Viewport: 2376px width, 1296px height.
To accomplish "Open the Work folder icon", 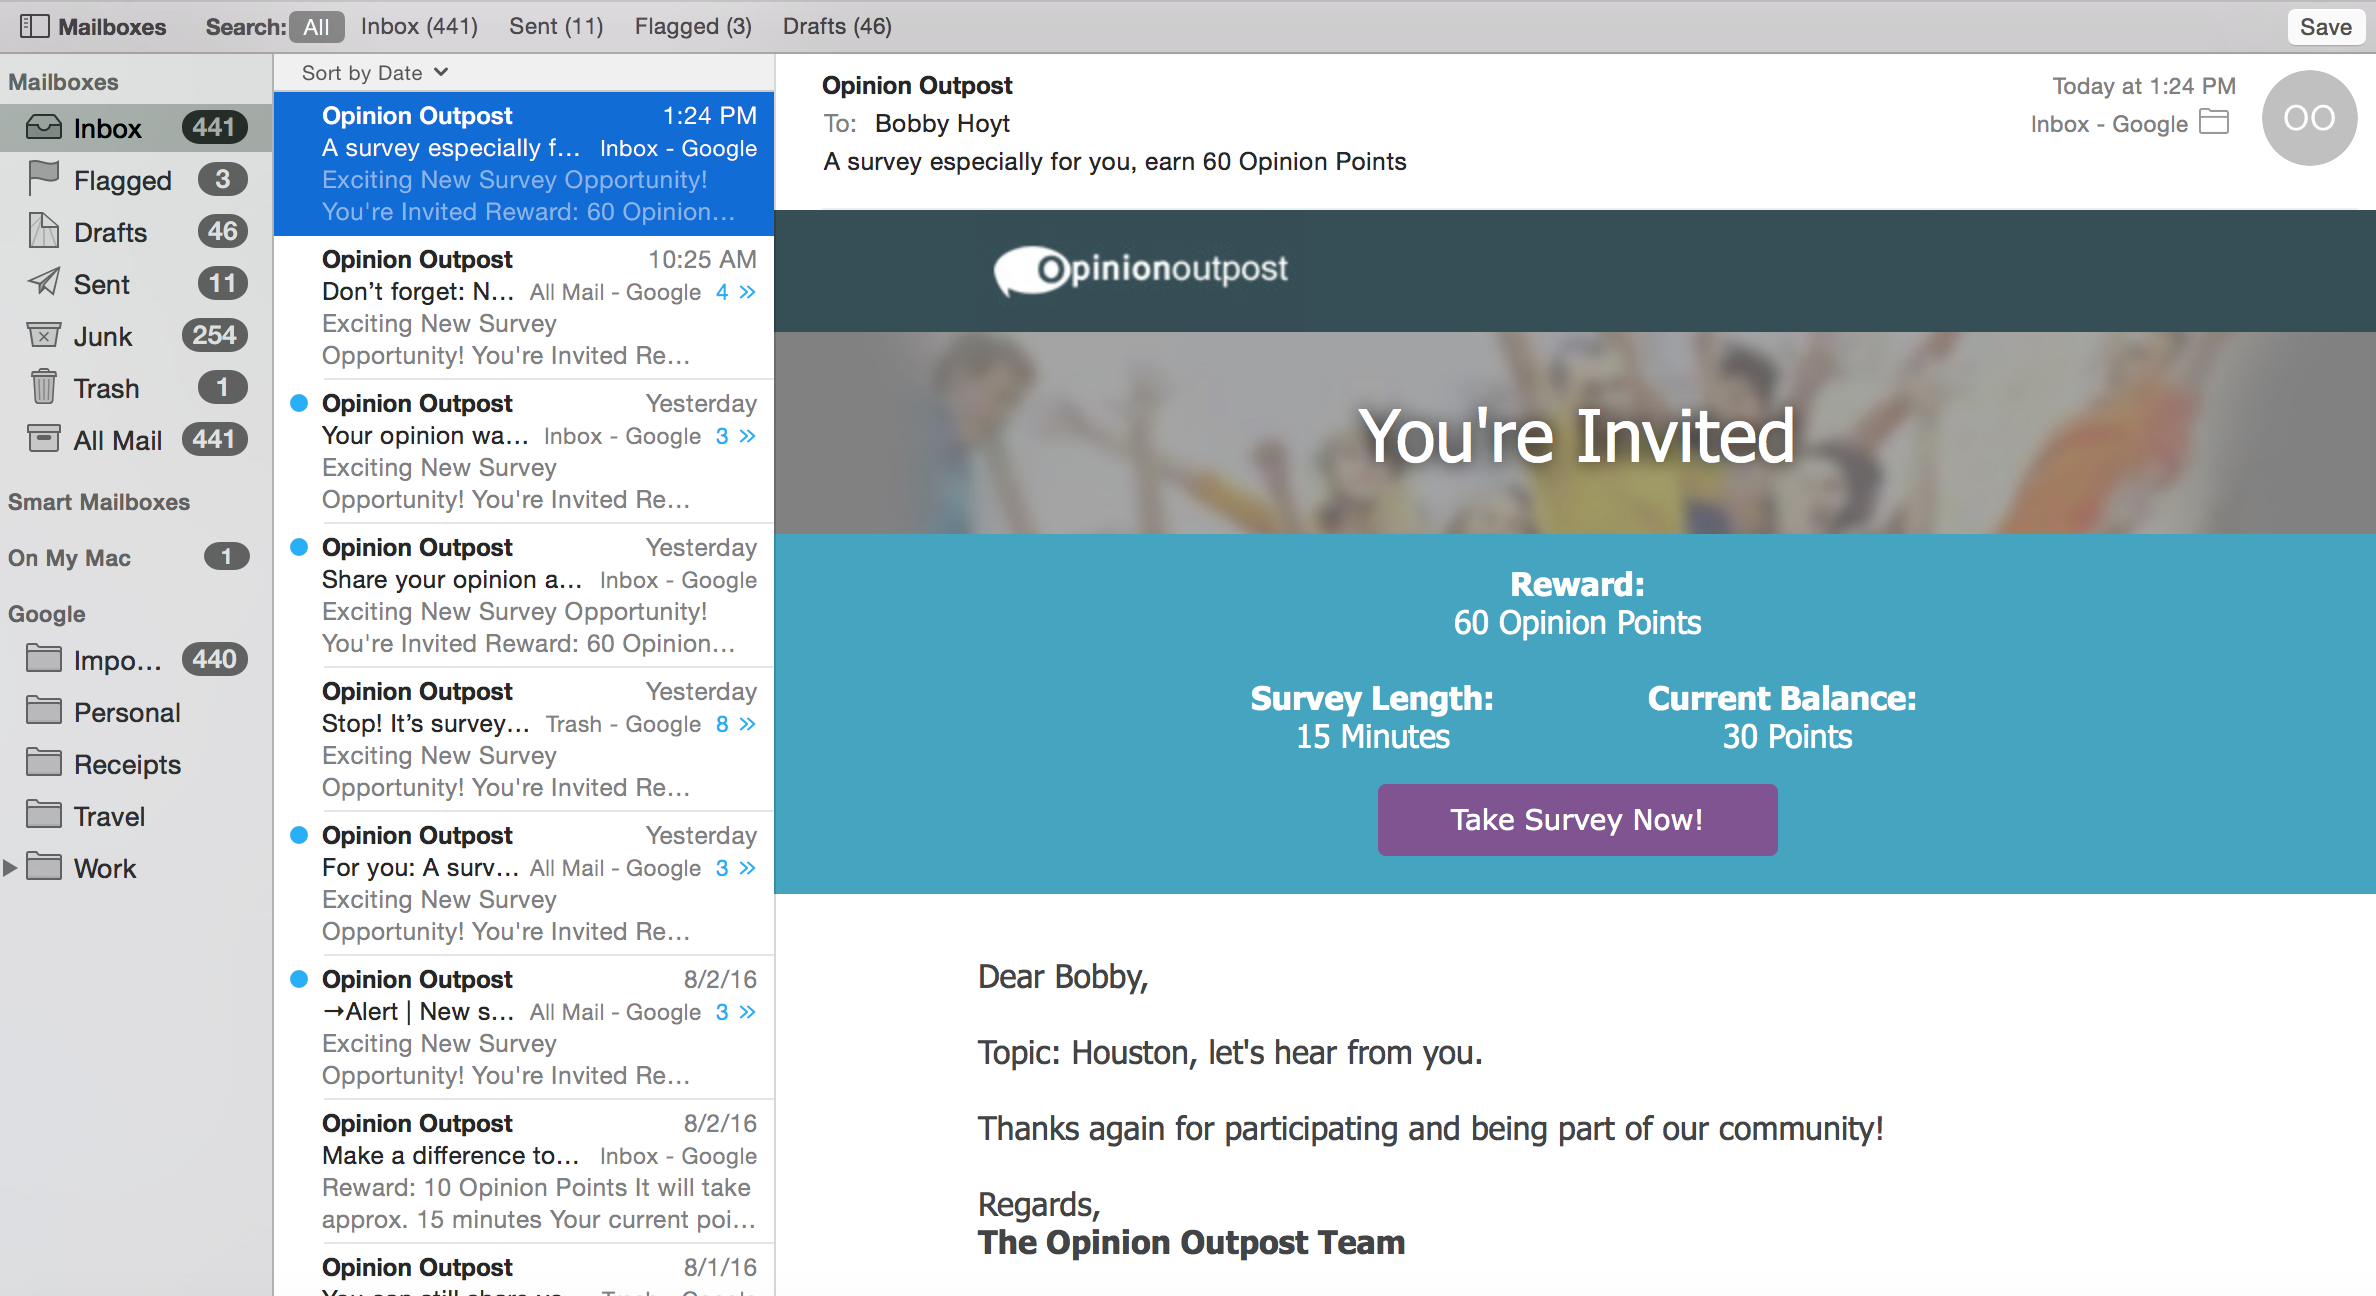I will (x=43, y=867).
